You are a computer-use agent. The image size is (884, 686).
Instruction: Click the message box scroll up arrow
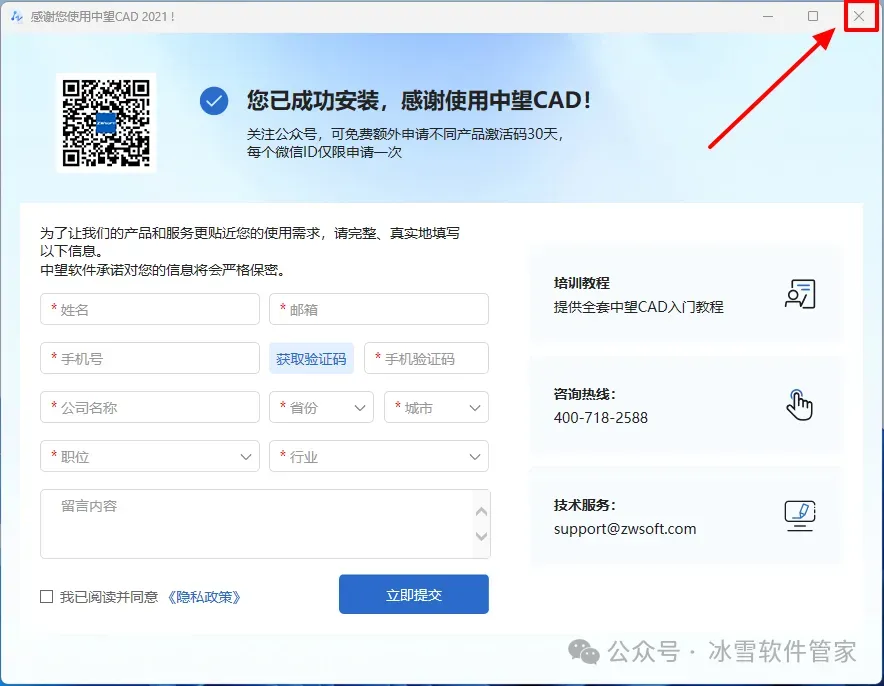[481, 512]
